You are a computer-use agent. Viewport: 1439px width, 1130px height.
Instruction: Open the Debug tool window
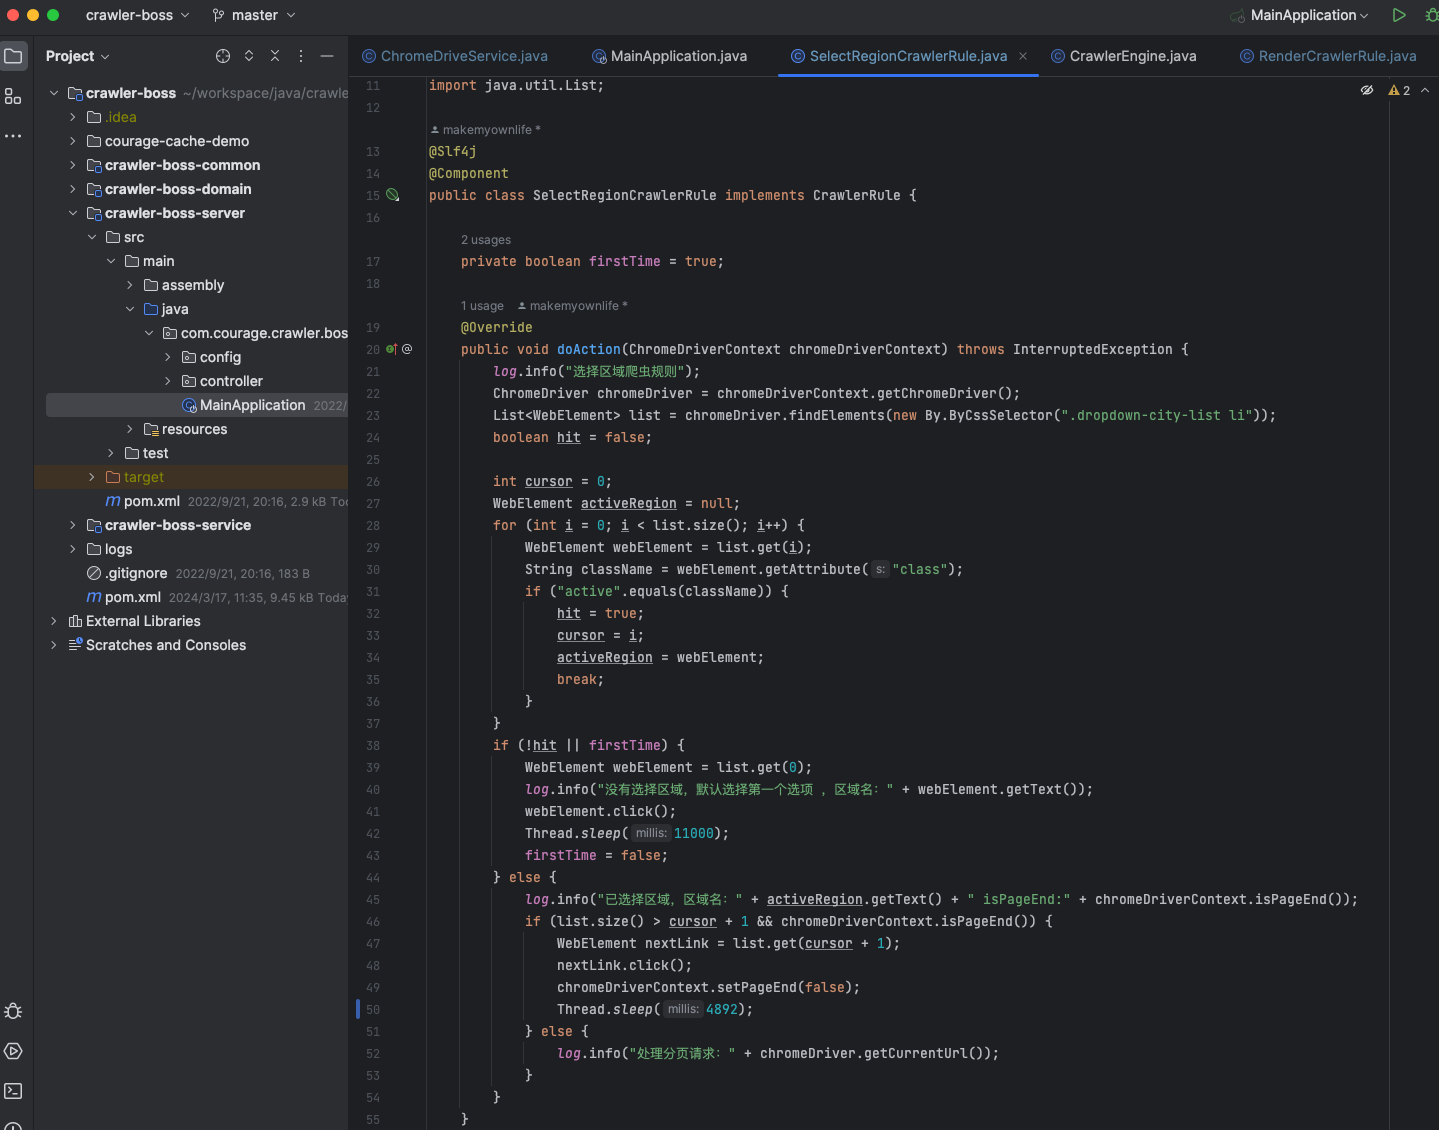click(13, 1011)
